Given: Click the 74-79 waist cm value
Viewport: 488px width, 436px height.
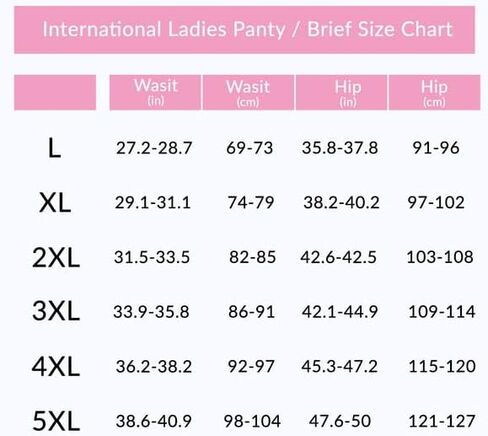Looking at the screenshot, I should 251,202.
